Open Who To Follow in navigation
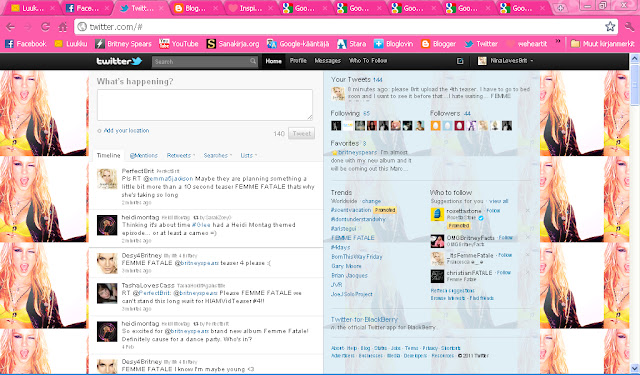640x375 pixels. (368, 61)
